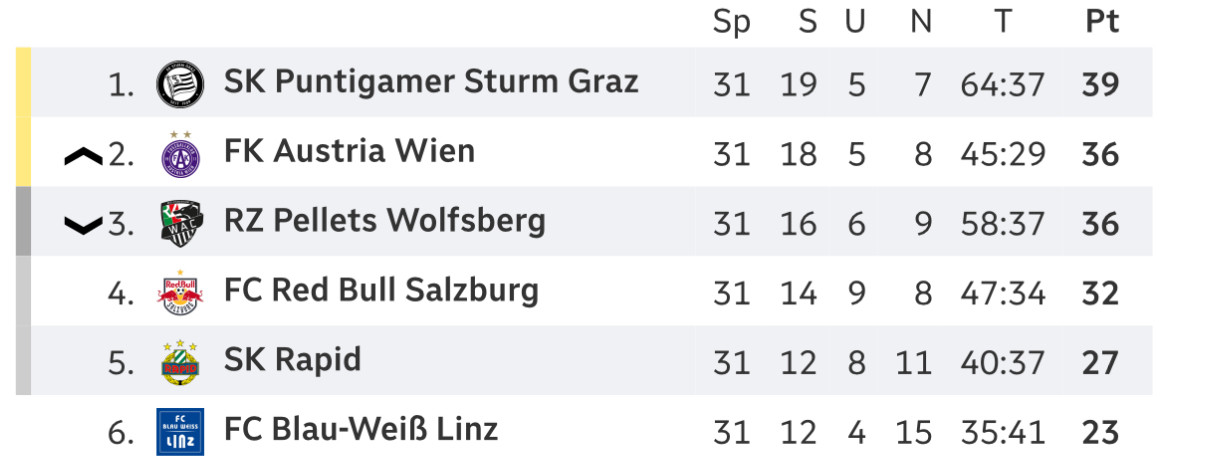Click Sturm Graz's 39 points value
This screenshot has width=1206, height=473.
[x=1100, y=85]
